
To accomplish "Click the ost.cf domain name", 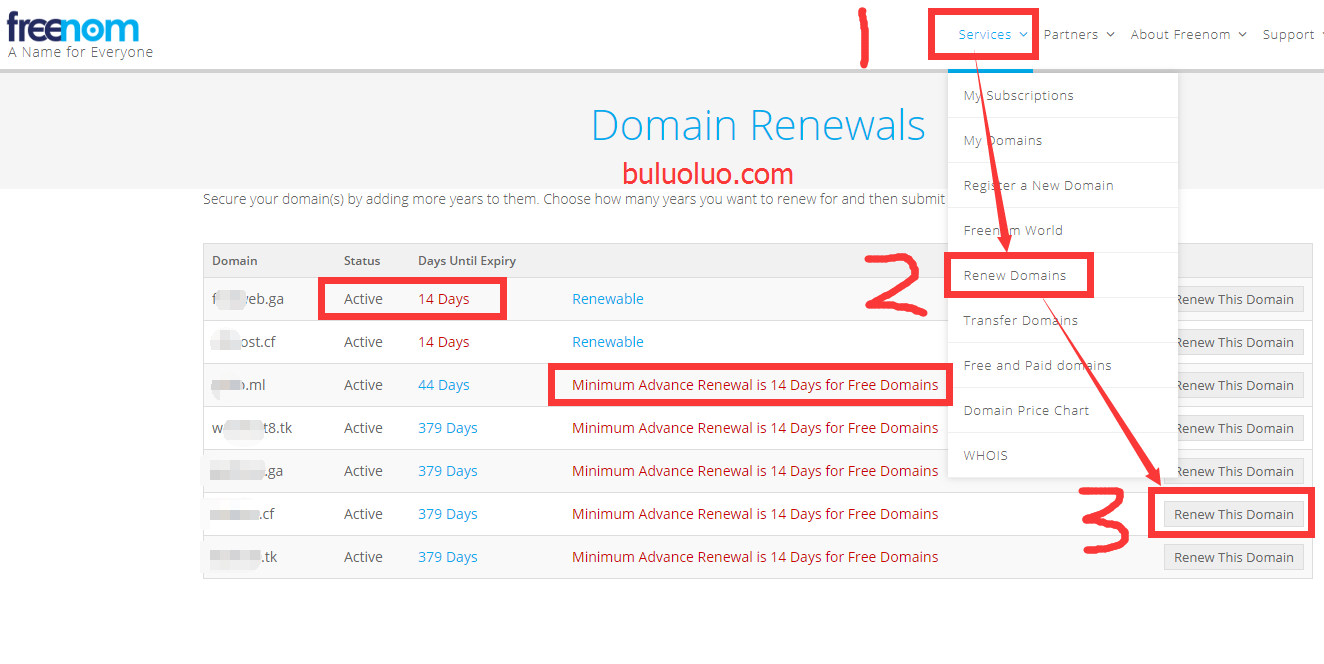I will click(243, 342).
